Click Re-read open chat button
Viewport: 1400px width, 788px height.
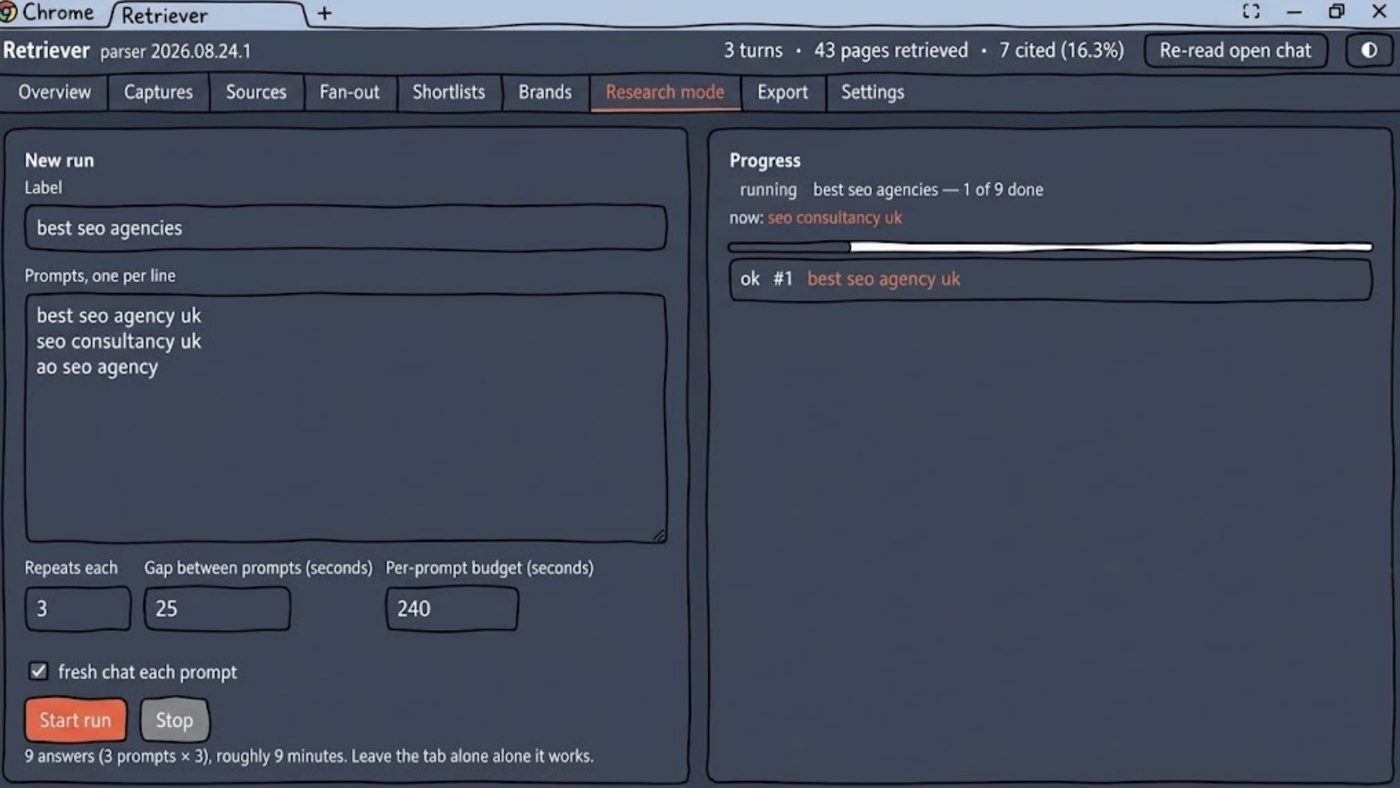[x=1235, y=50]
